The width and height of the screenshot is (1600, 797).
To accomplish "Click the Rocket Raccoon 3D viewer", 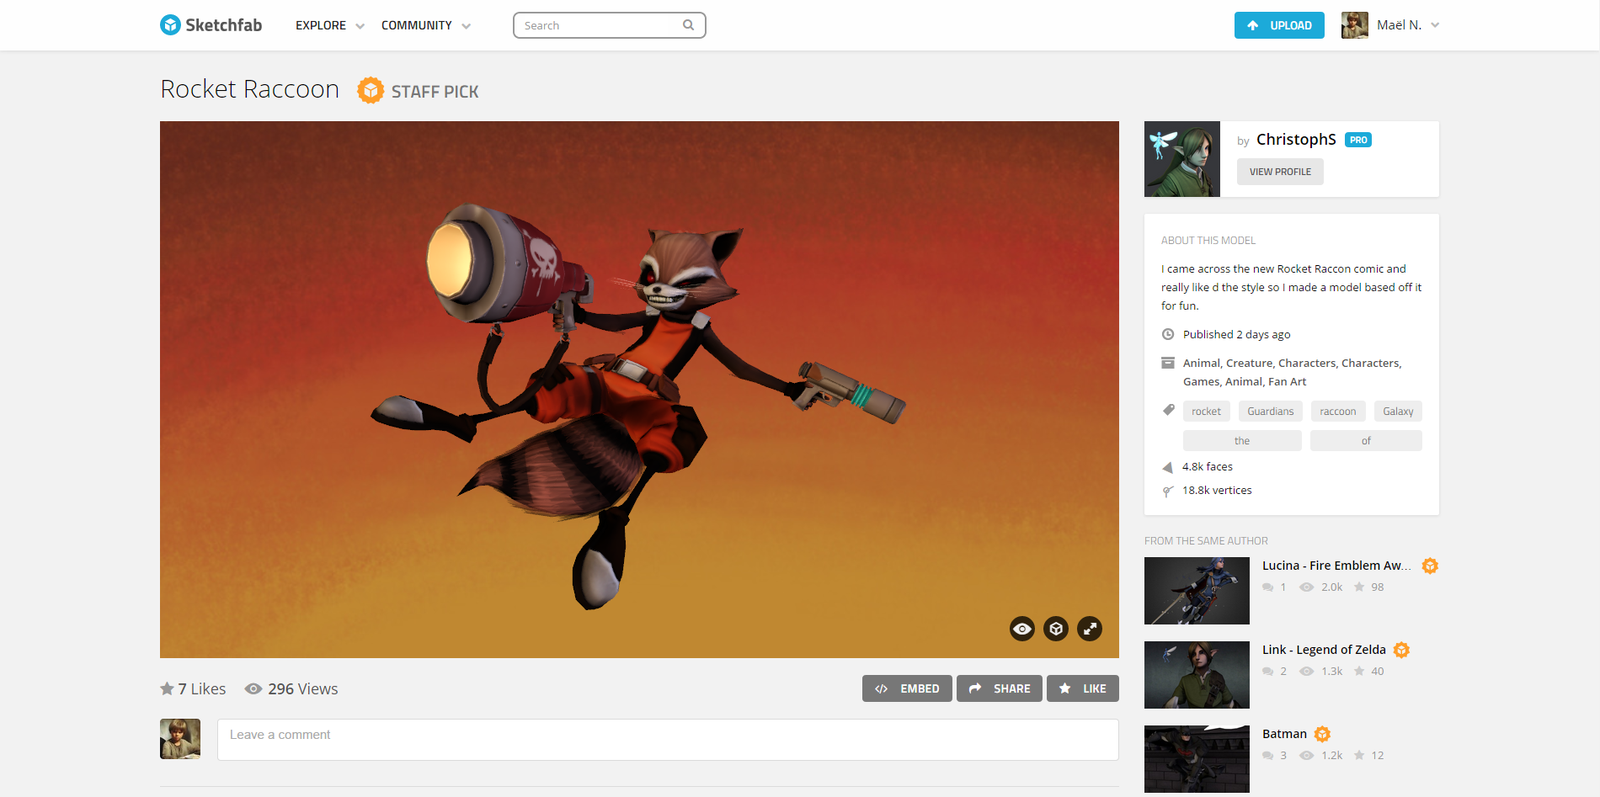I will pyautogui.click(x=639, y=389).
